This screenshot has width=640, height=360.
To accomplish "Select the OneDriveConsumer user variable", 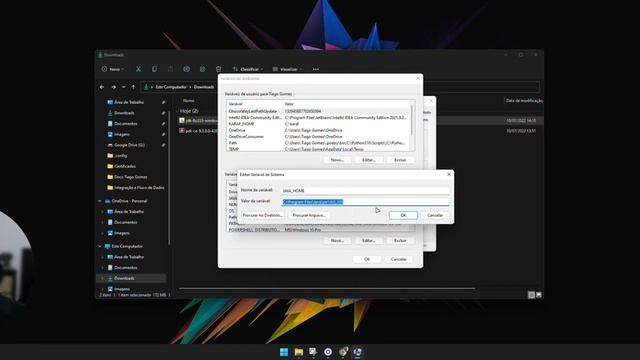I will point(318,137).
